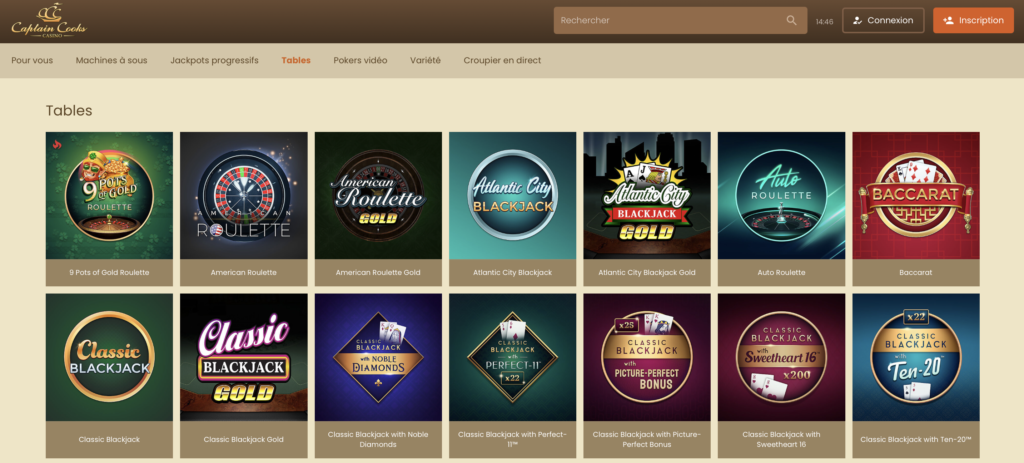Open the Picture-Perfect Bonus blackjack thumbnail
Screen dimensions: 1024x463
point(647,357)
